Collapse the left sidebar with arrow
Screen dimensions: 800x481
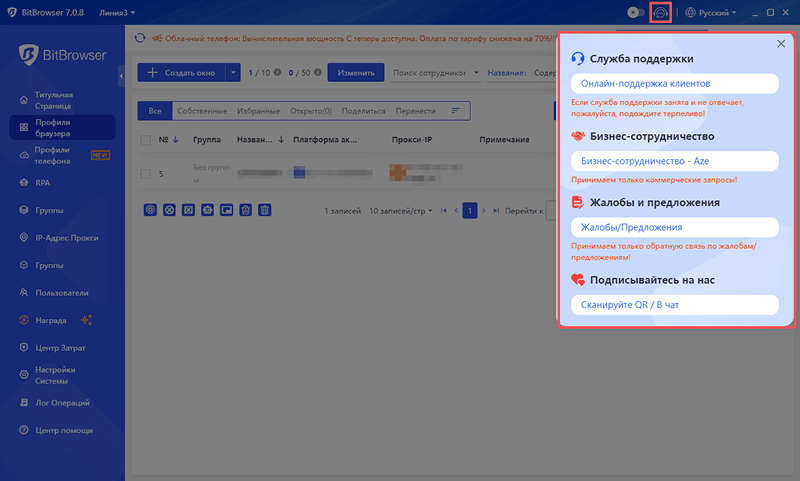point(120,74)
